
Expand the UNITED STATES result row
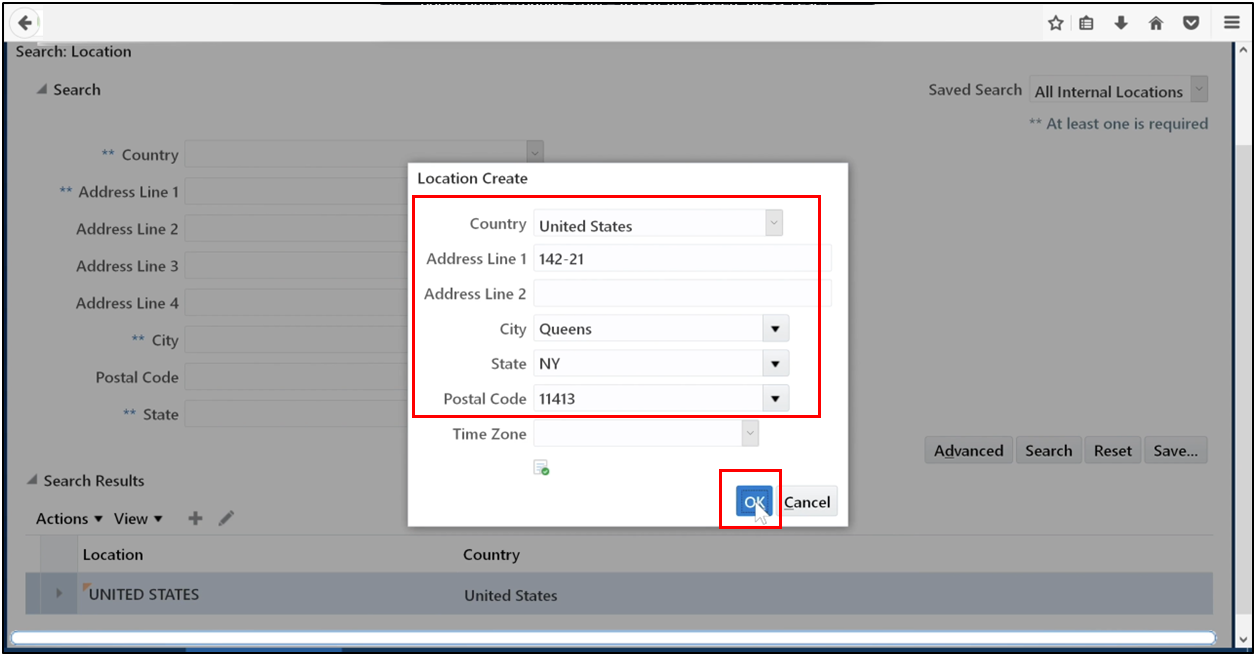(x=62, y=593)
